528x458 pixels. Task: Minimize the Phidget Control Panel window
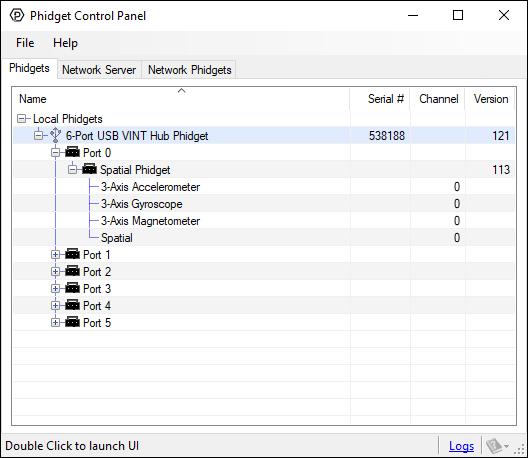coord(413,15)
